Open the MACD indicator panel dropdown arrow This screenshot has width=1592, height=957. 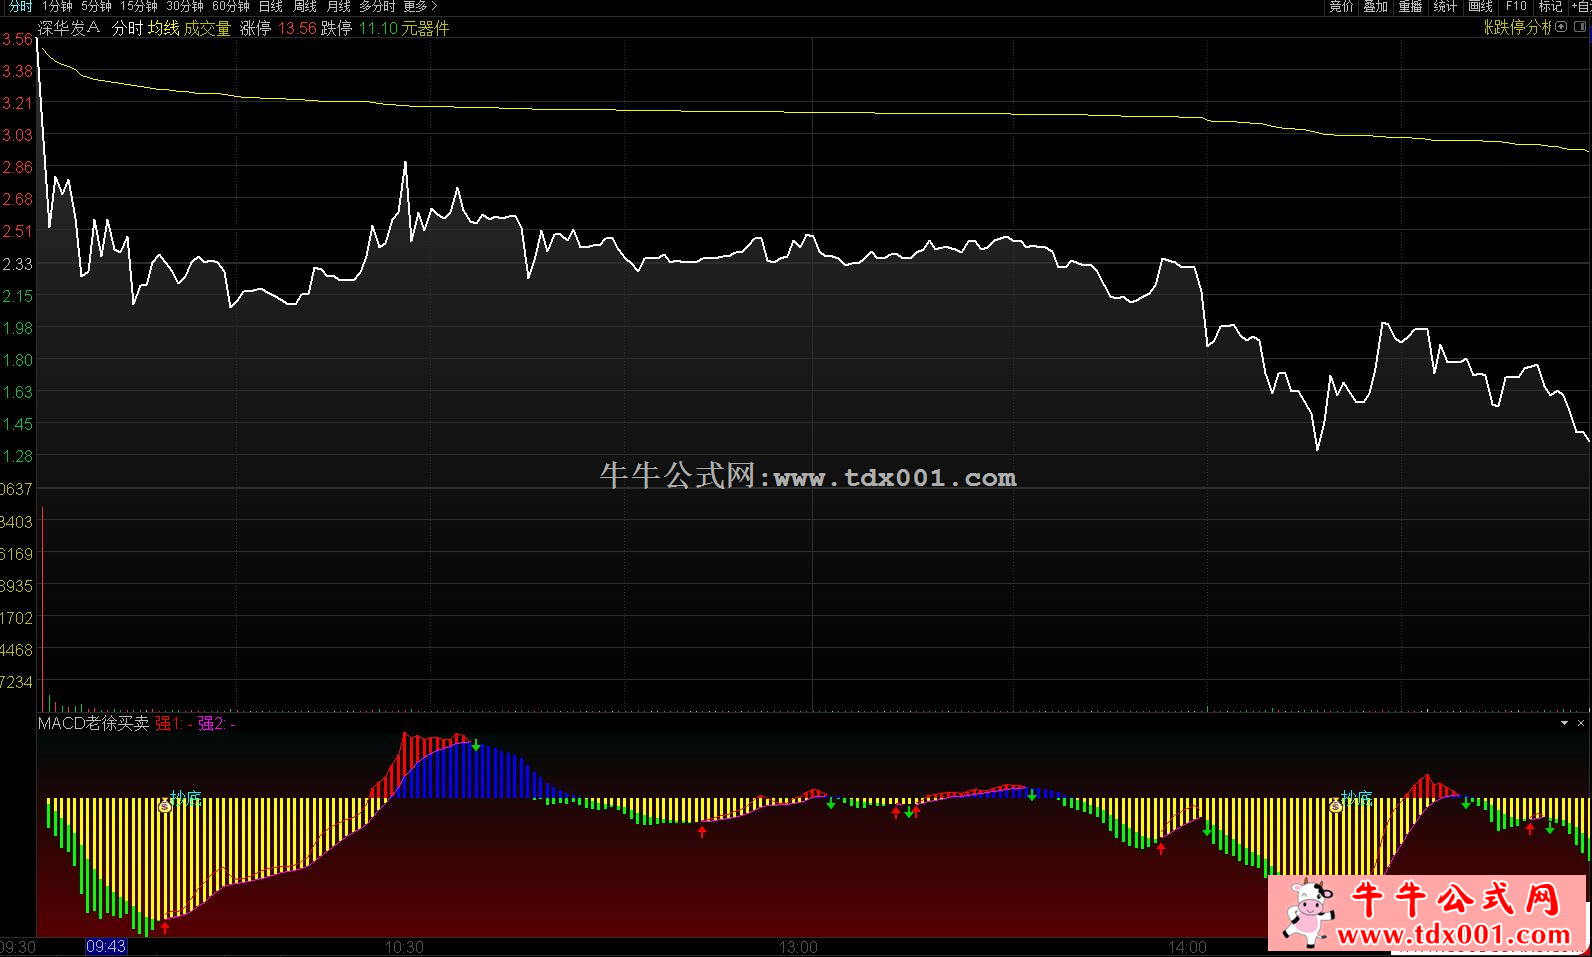[1564, 723]
